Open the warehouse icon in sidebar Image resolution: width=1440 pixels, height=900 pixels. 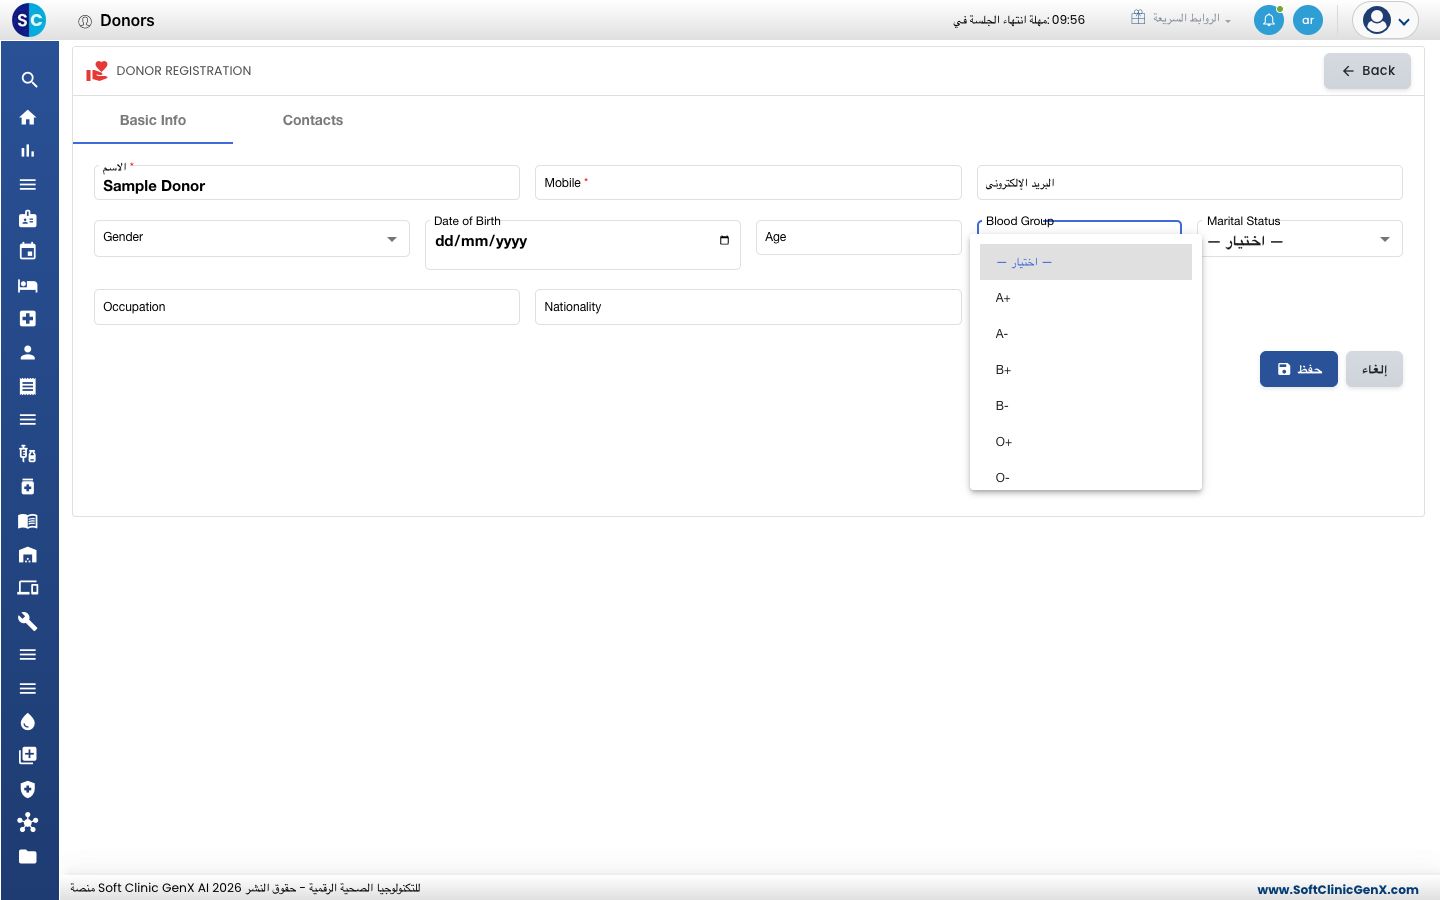[x=28, y=554]
